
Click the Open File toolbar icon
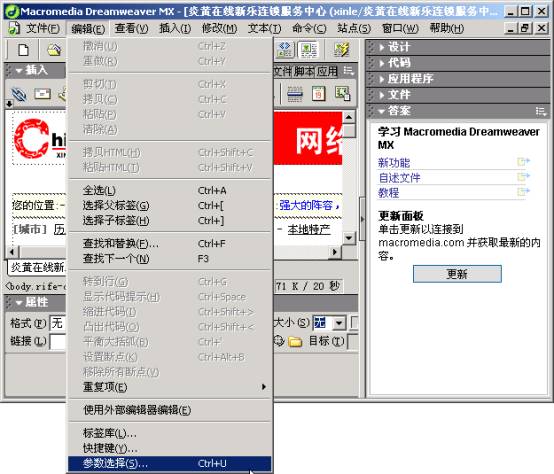[x=54, y=50]
